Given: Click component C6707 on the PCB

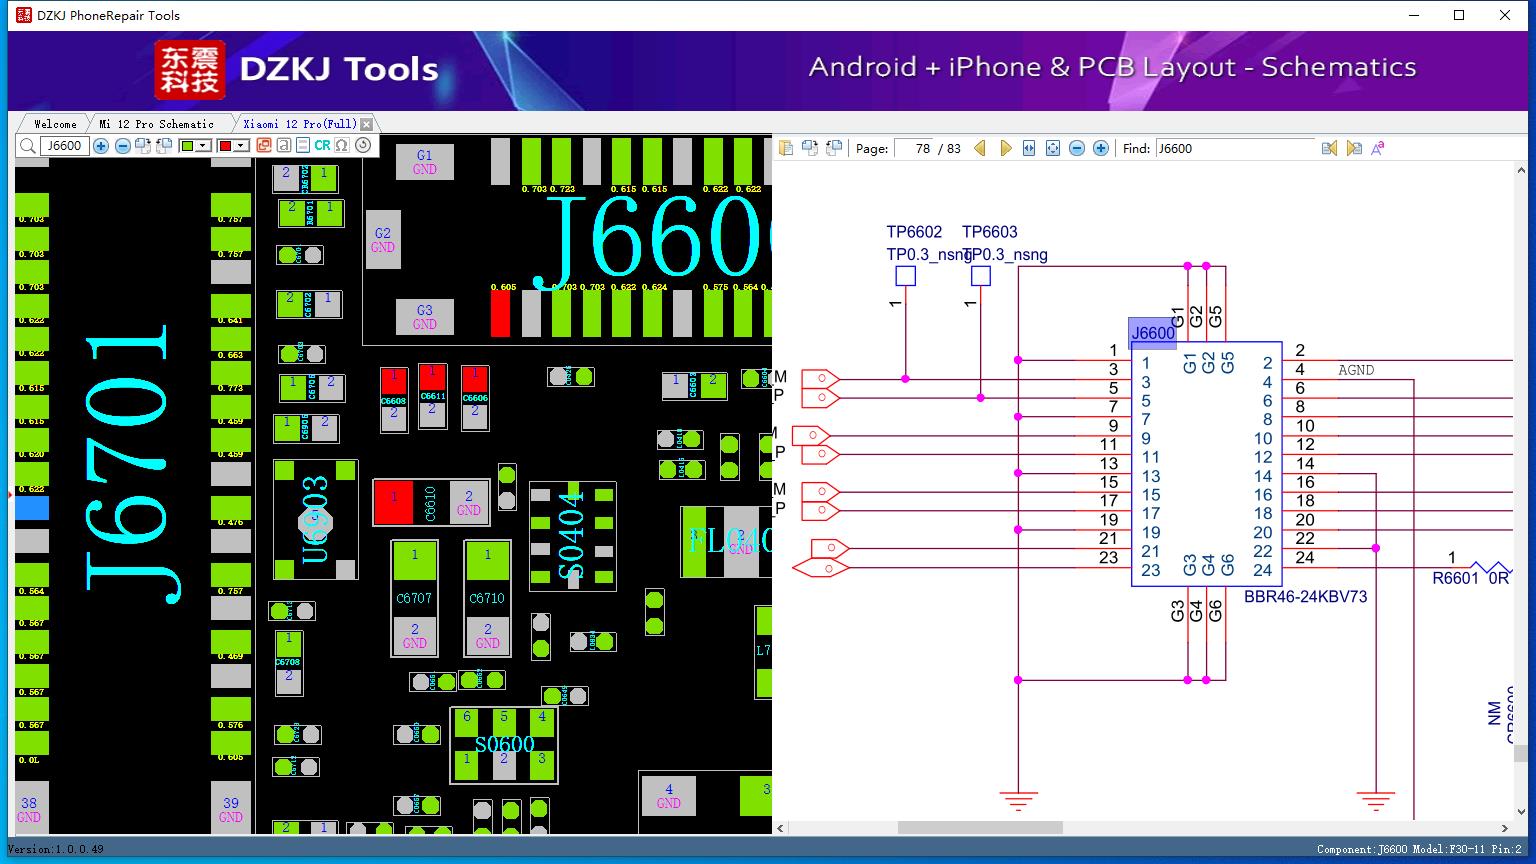Looking at the screenshot, I should tap(414, 598).
